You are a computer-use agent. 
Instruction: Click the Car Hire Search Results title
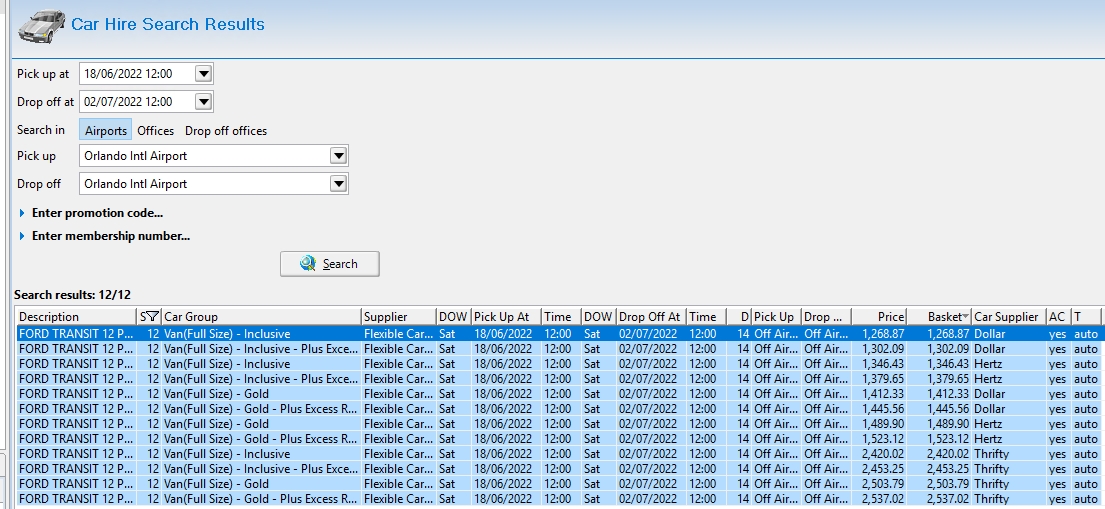pos(168,24)
